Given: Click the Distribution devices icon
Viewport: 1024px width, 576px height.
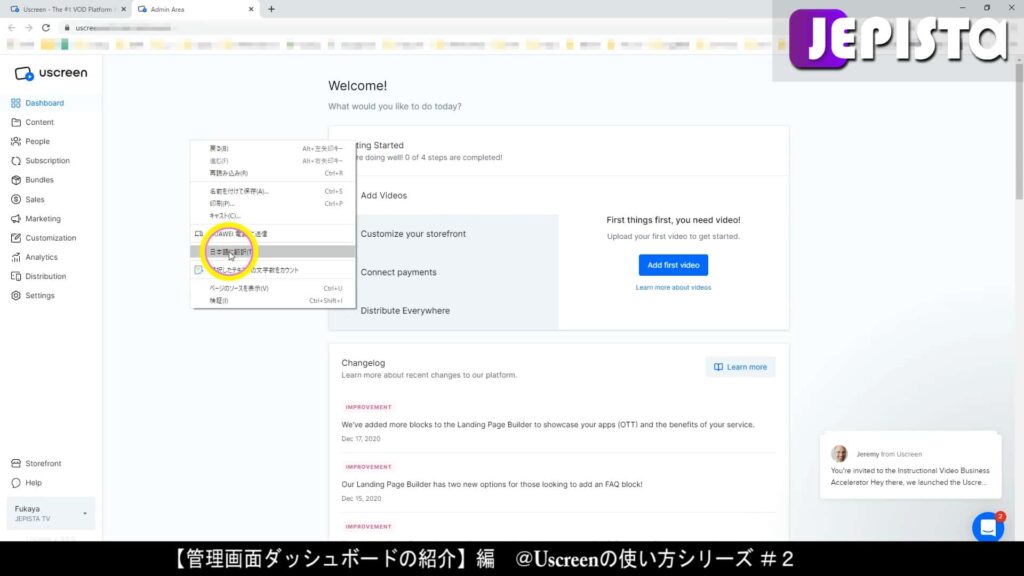Looking at the screenshot, I should pyautogui.click(x=16, y=276).
